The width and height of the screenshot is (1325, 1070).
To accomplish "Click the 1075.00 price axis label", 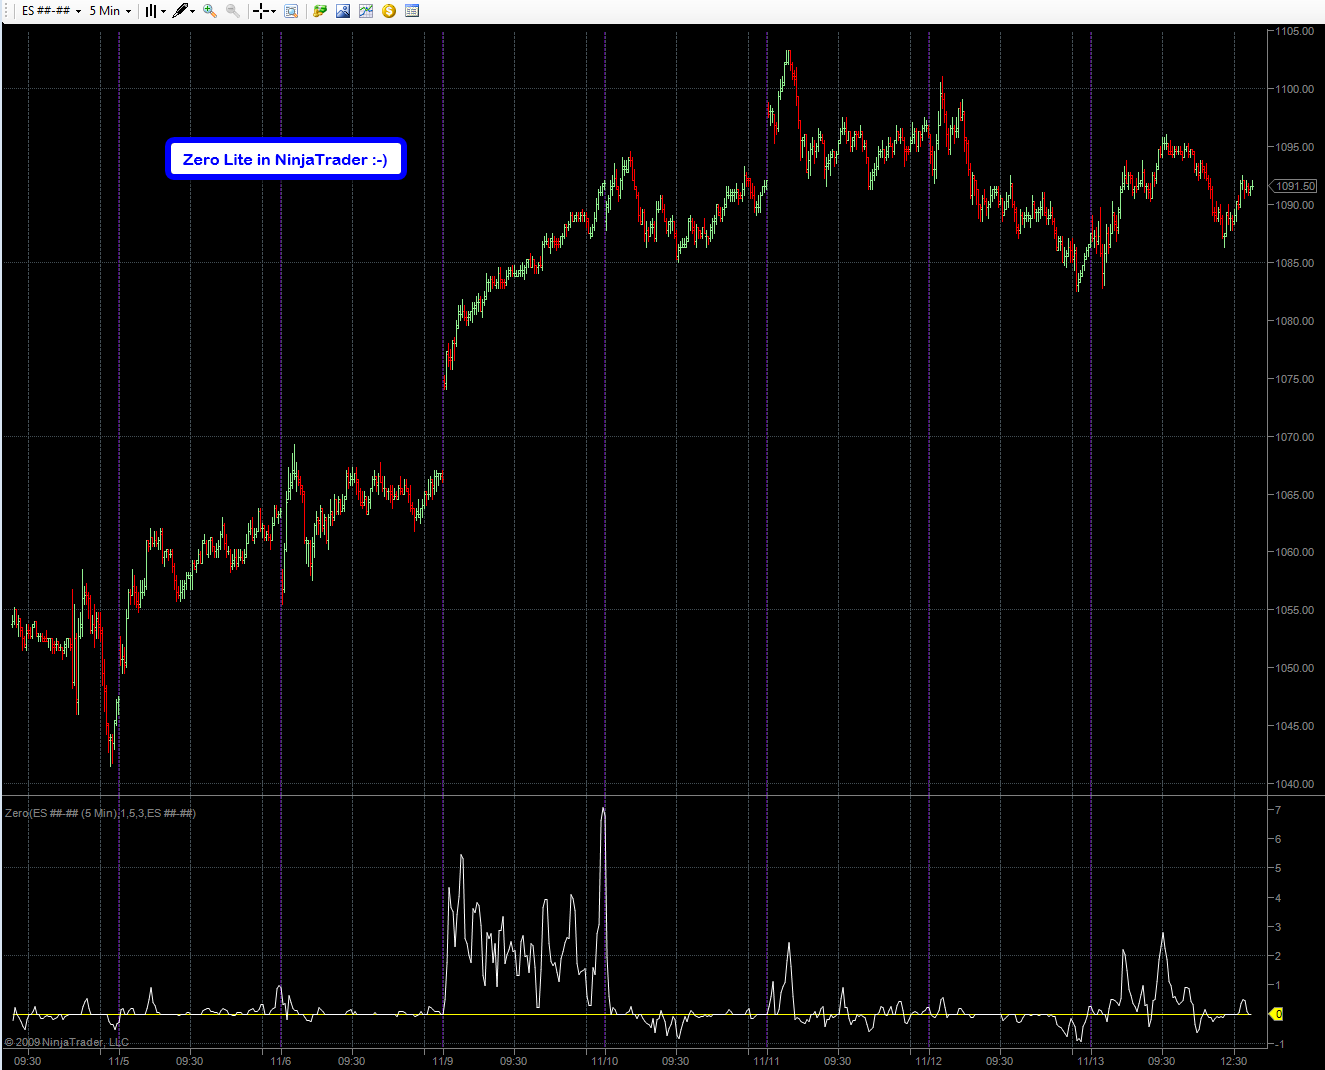I will (x=1294, y=379).
